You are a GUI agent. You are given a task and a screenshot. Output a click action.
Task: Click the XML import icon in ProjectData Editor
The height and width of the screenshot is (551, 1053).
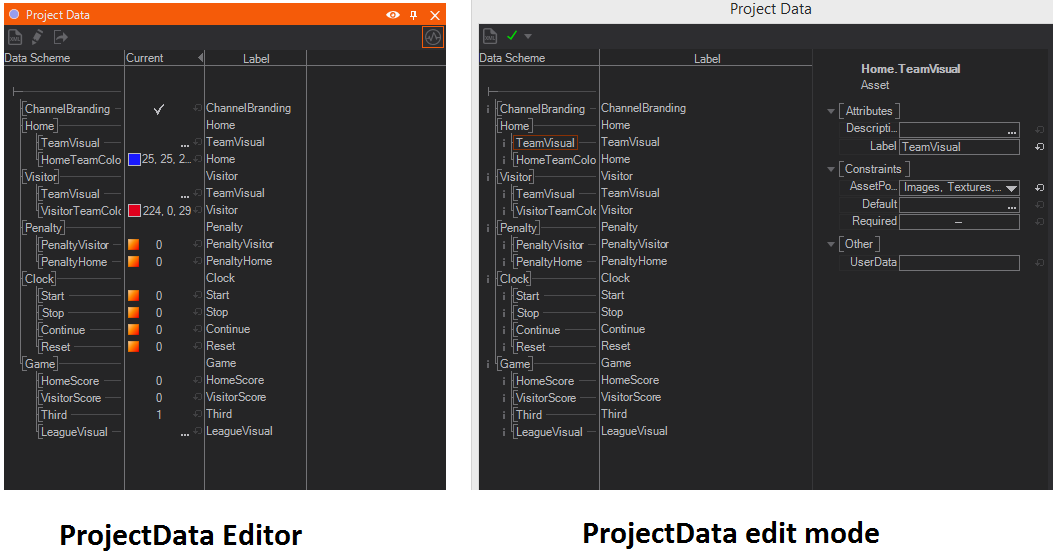(15, 37)
